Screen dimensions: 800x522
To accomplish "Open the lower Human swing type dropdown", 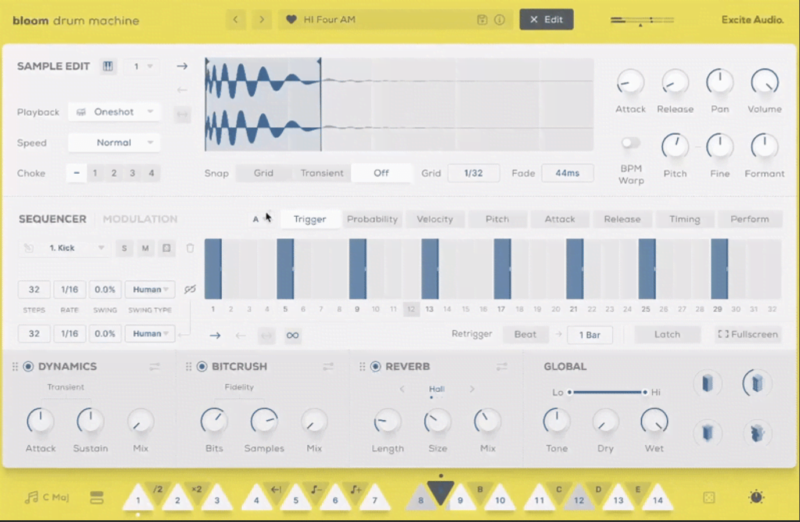I will point(150,334).
